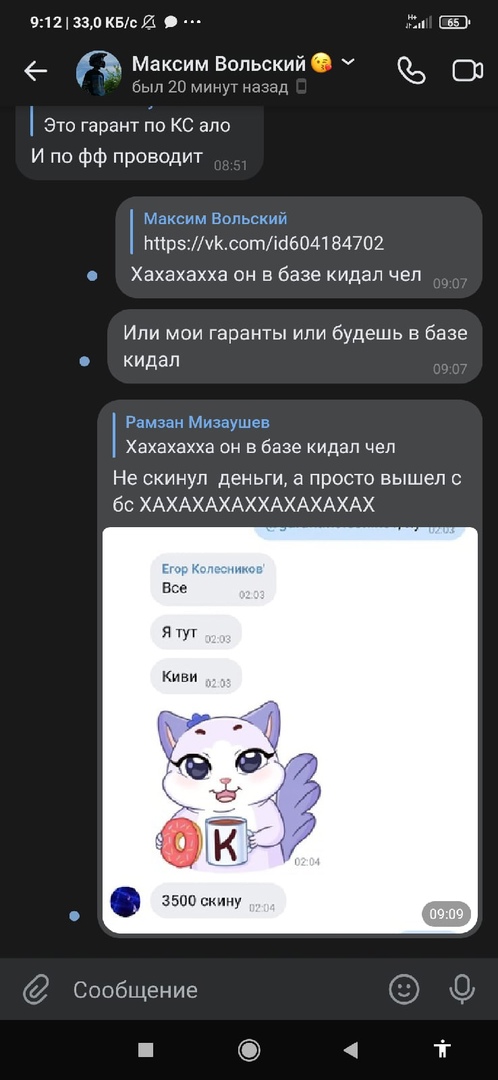The image size is (498, 1080).
Task: Tap the Android Home navigation button
Action: pyautogui.click(x=249, y=1050)
